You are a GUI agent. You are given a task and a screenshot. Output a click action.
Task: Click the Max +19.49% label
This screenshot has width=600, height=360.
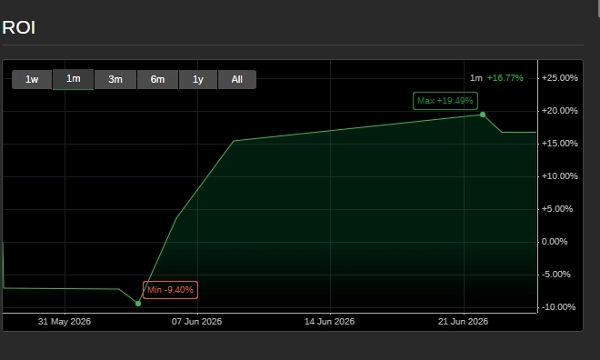(445, 101)
